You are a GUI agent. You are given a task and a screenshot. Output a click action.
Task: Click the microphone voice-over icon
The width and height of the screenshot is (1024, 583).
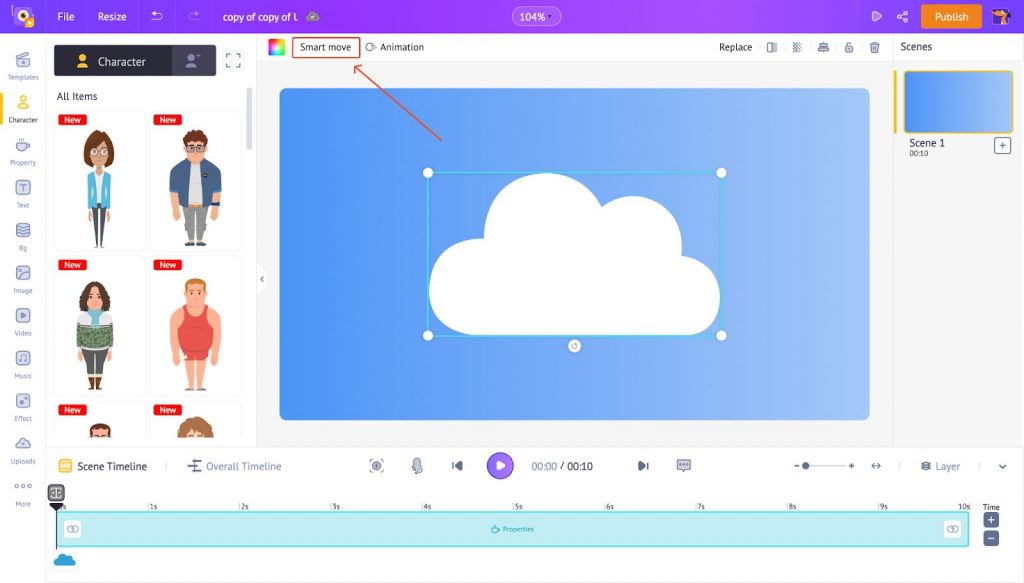pyautogui.click(x=417, y=466)
